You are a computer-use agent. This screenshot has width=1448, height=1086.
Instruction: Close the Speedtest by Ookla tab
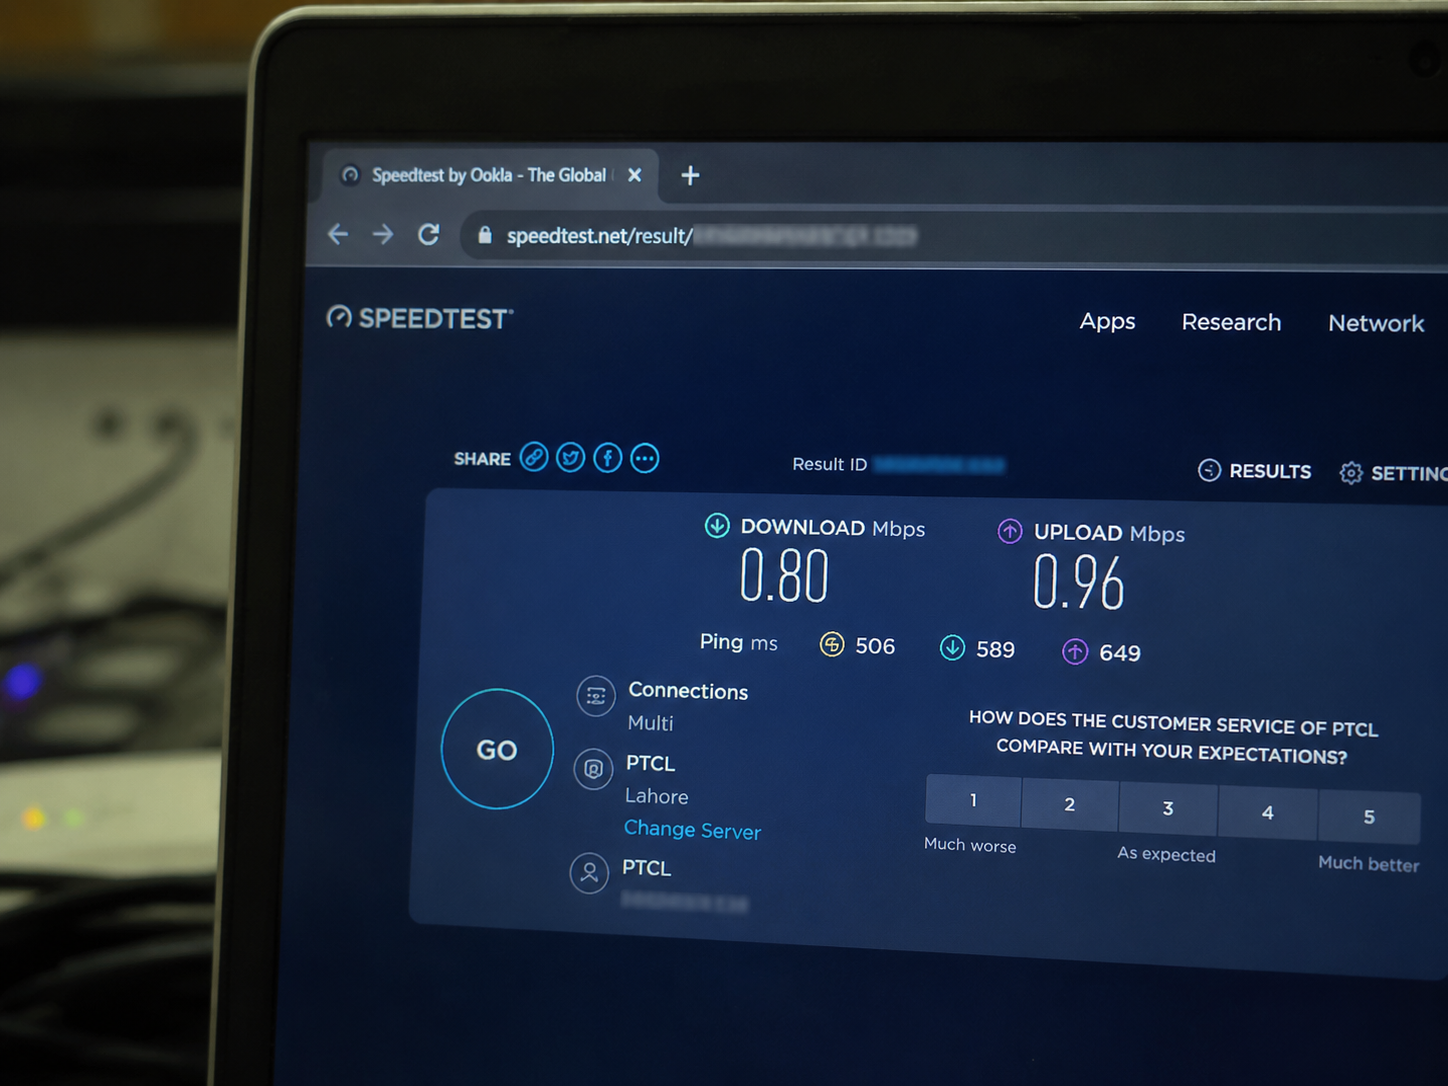634,175
